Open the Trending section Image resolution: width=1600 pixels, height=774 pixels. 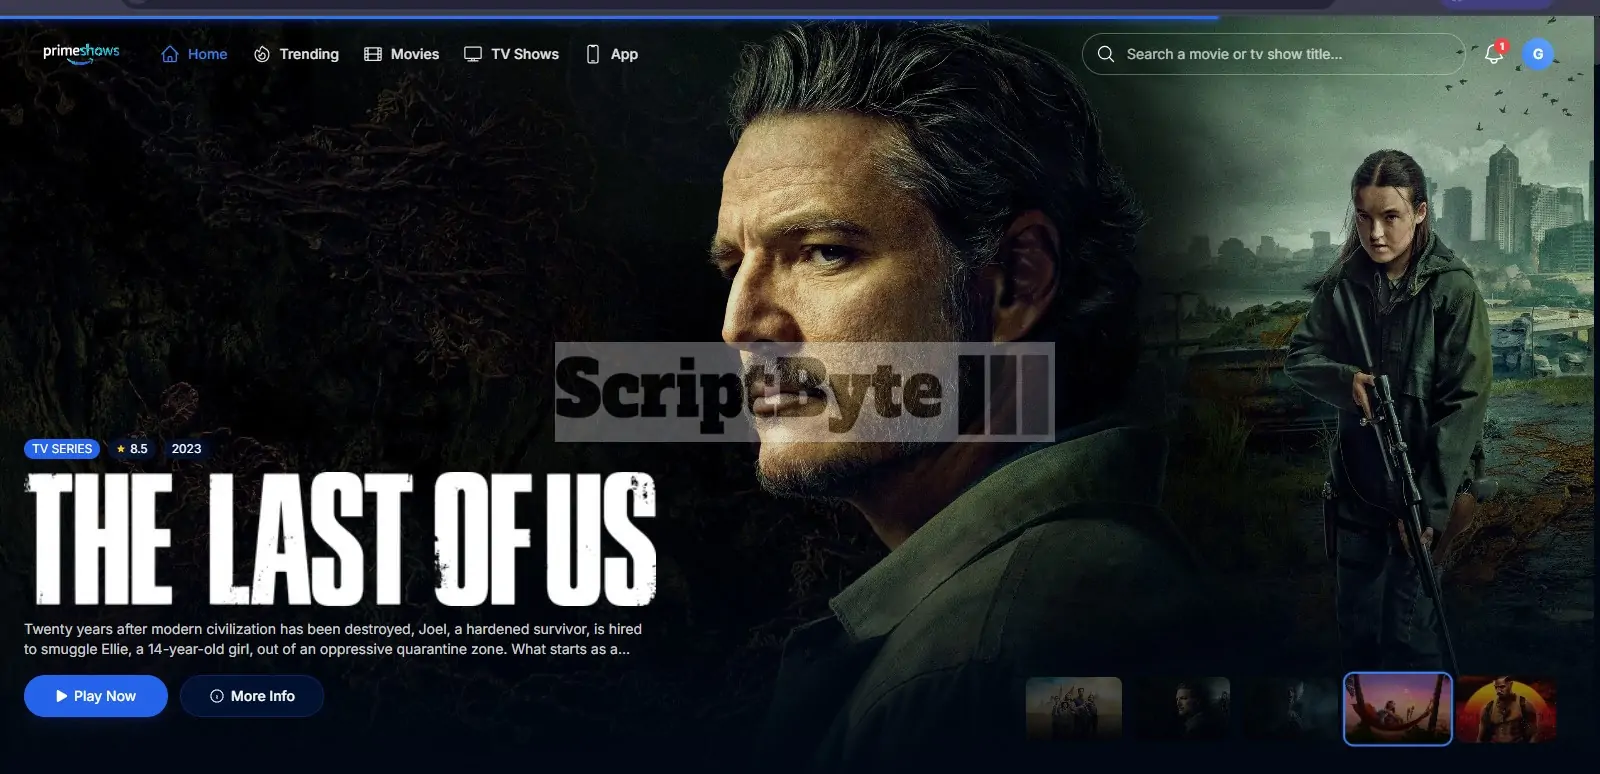point(296,54)
